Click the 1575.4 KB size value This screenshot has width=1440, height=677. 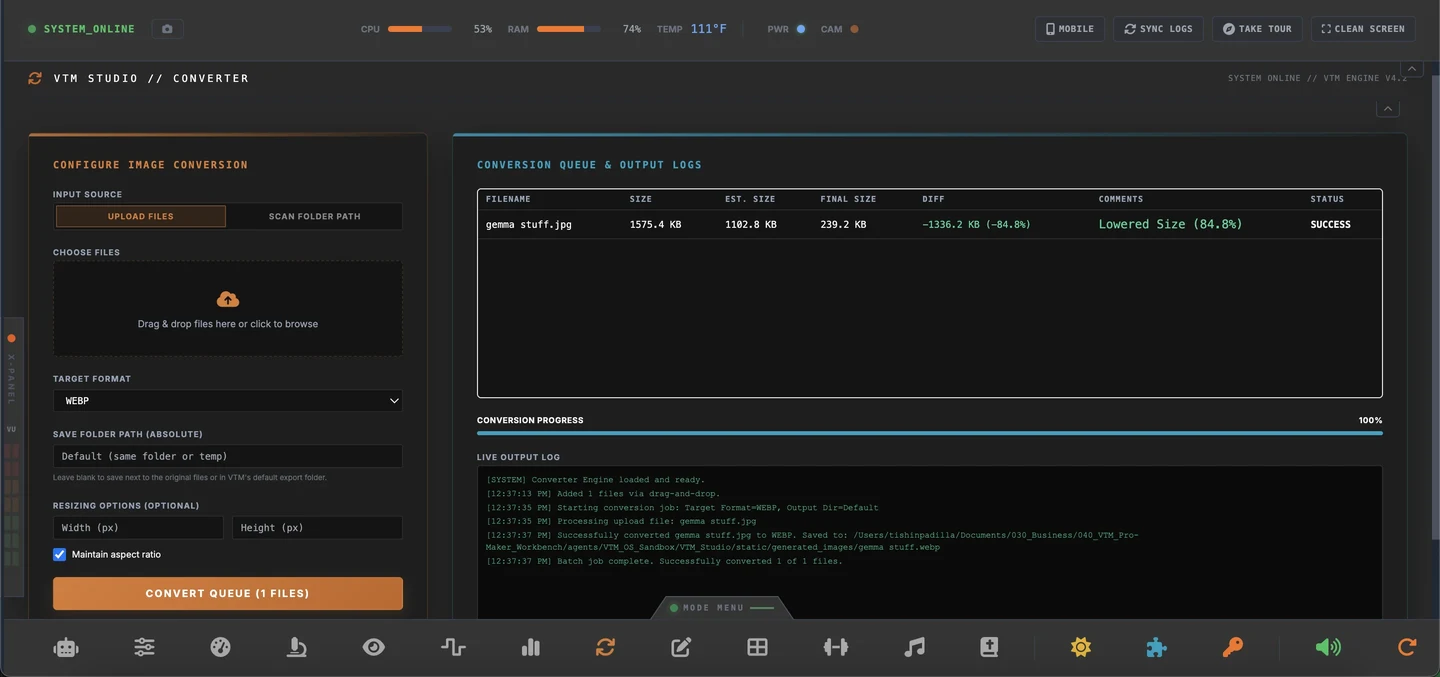pos(655,224)
